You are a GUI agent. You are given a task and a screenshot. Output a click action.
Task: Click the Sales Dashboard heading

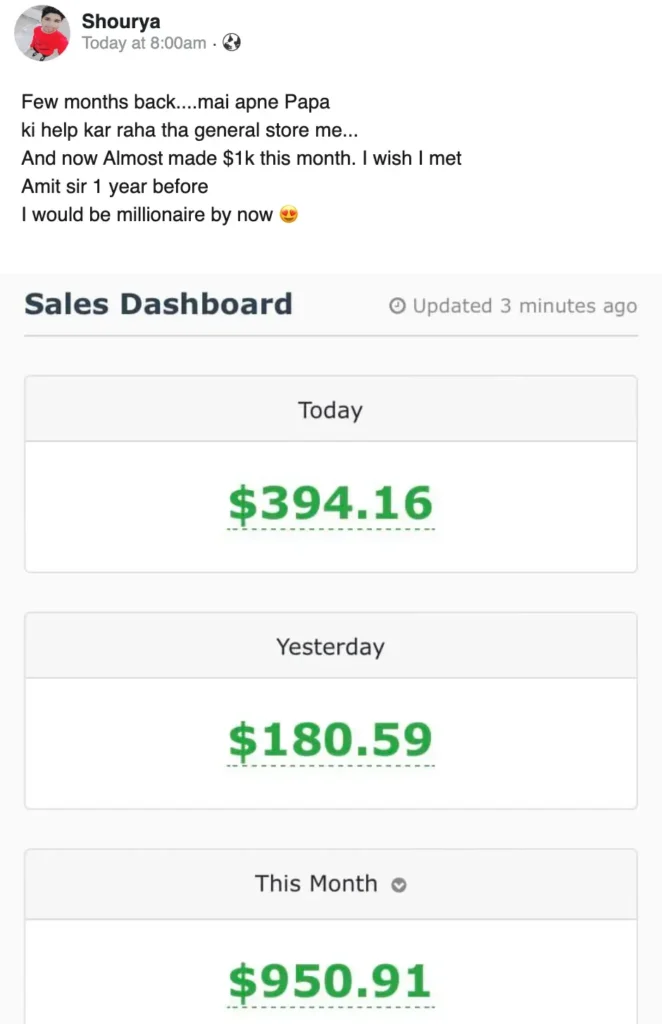coord(158,304)
